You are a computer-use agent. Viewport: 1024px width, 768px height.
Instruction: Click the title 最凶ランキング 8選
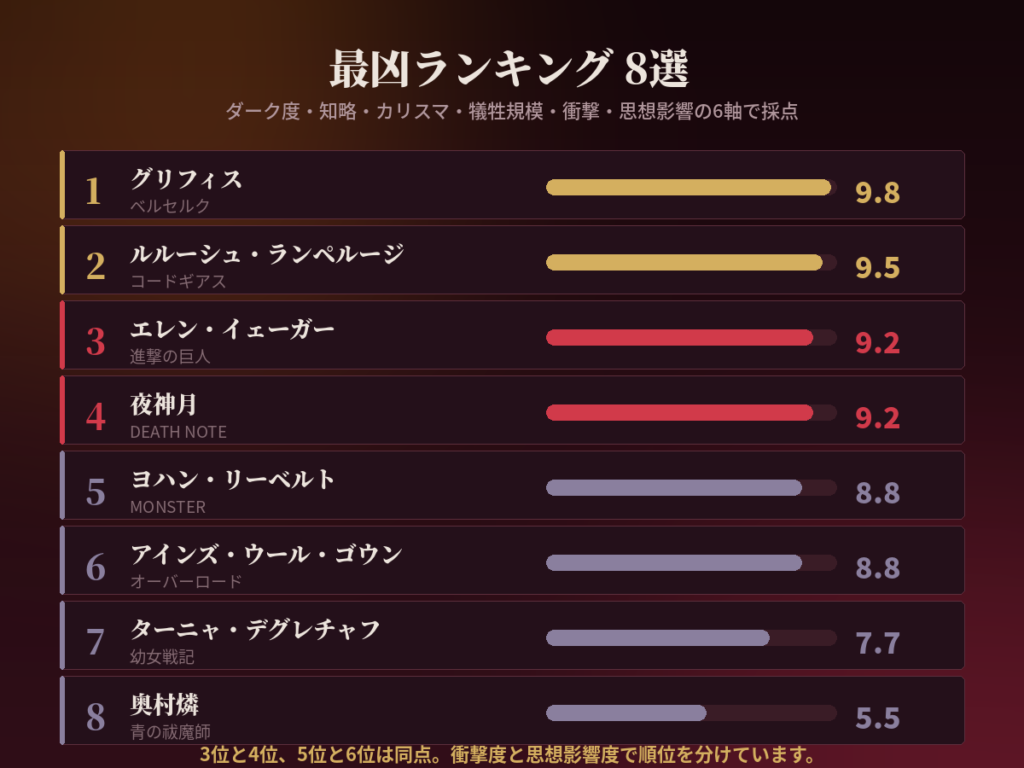coord(509,69)
